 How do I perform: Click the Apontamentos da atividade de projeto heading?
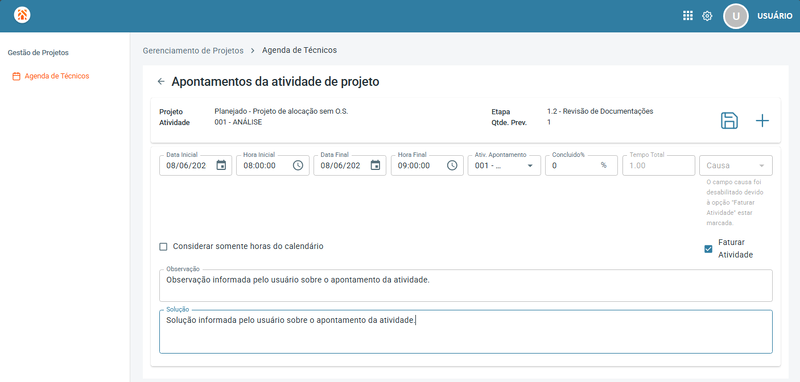tap(276, 82)
